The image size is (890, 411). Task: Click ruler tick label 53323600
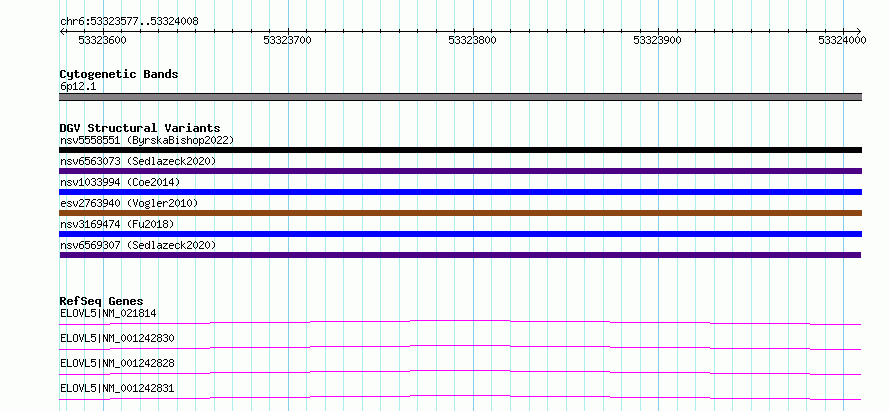coord(103,40)
